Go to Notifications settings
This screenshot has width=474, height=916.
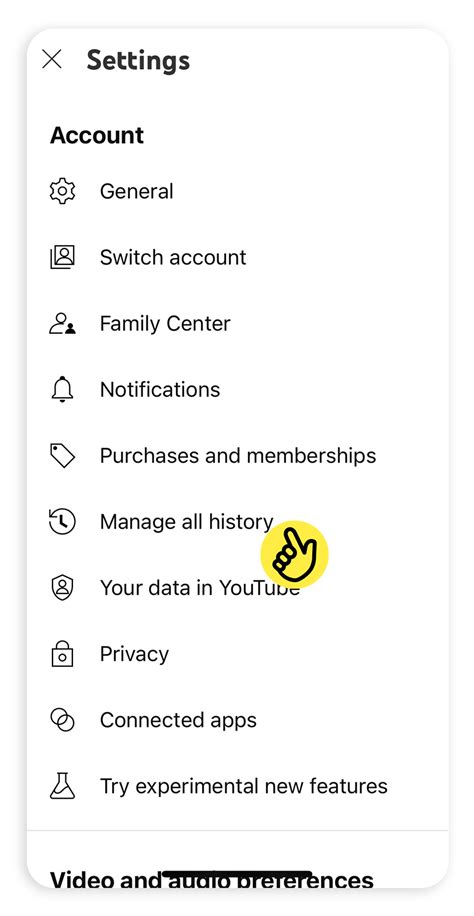237,390
